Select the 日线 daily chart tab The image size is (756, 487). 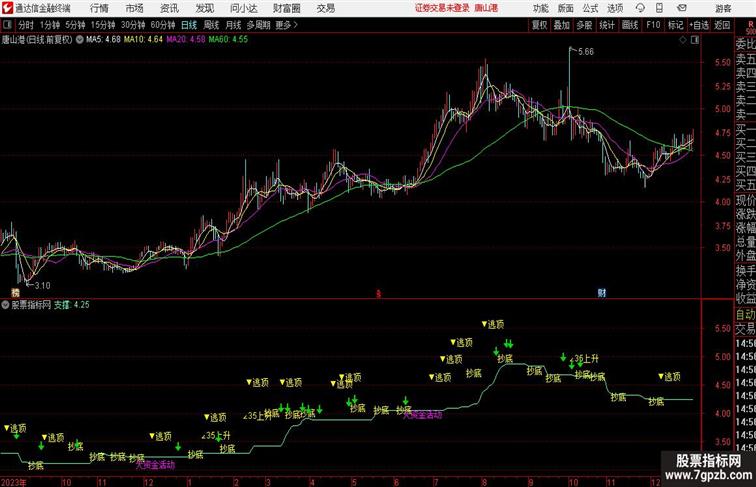click(x=189, y=25)
